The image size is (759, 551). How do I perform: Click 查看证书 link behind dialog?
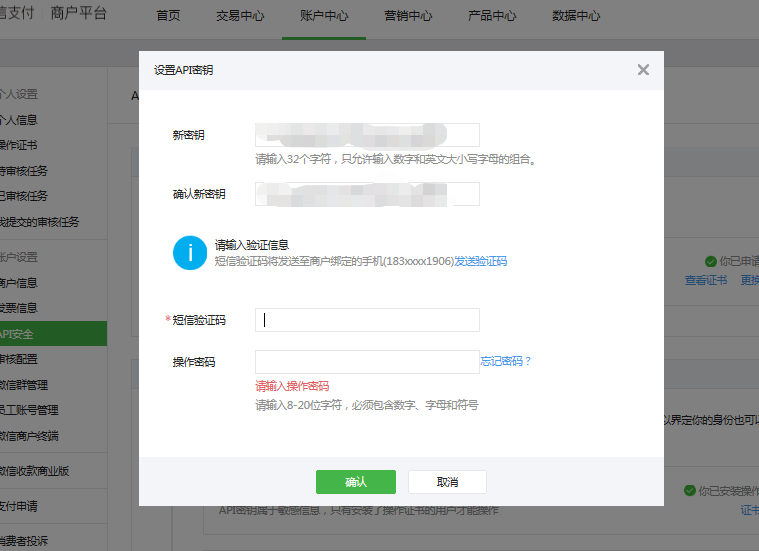pos(706,280)
